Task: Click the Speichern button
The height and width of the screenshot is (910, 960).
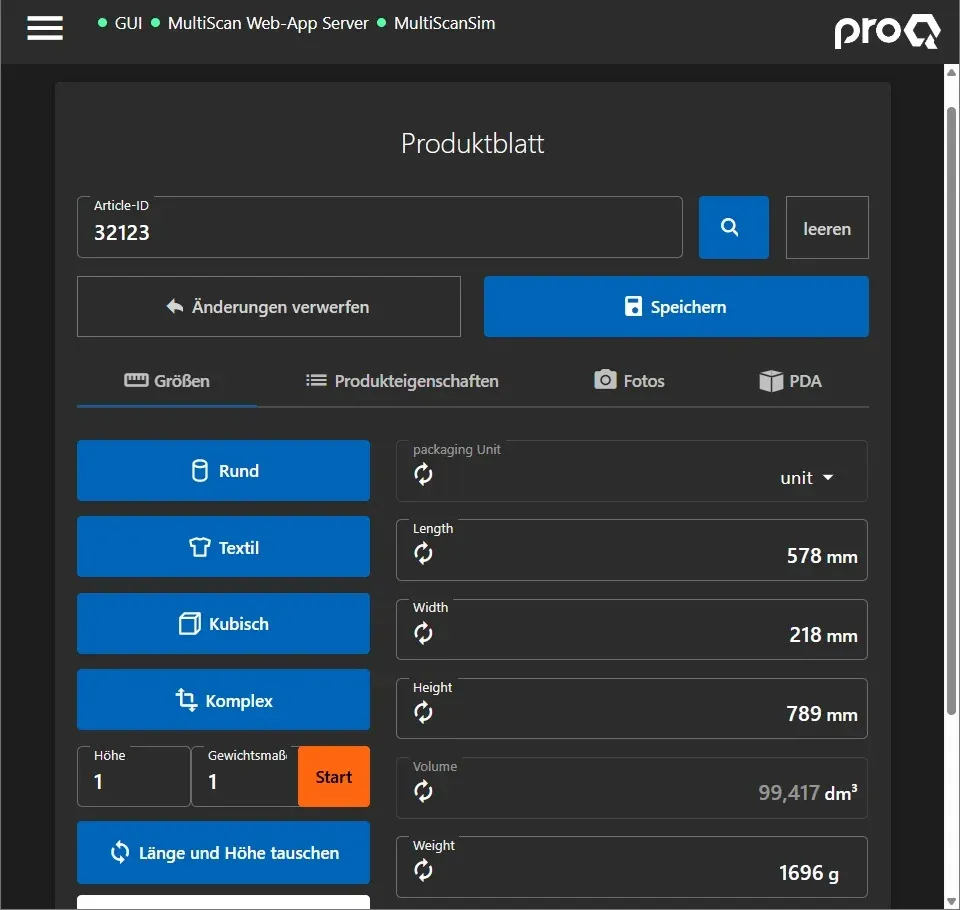Action: (676, 306)
